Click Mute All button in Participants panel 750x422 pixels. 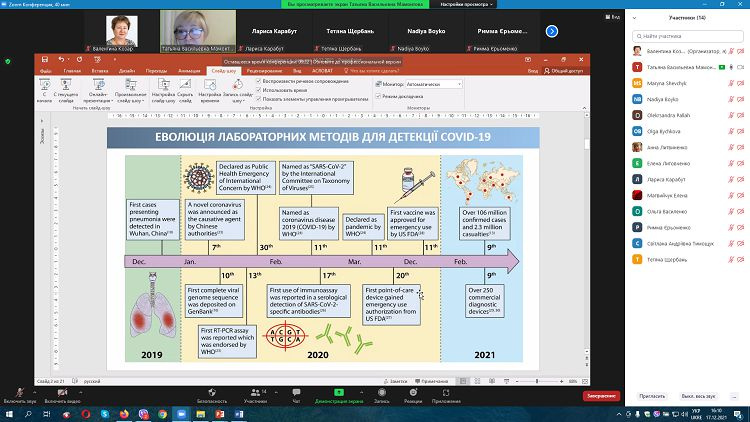click(698, 396)
